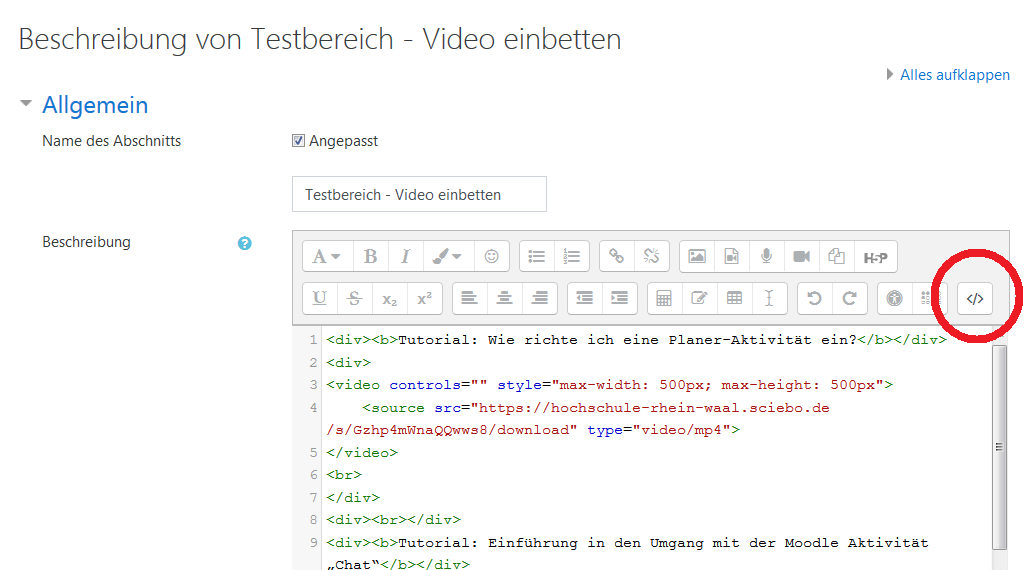Insert a table using the table icon
Viewport: 1026px width, 570px height.
(734, 298)
